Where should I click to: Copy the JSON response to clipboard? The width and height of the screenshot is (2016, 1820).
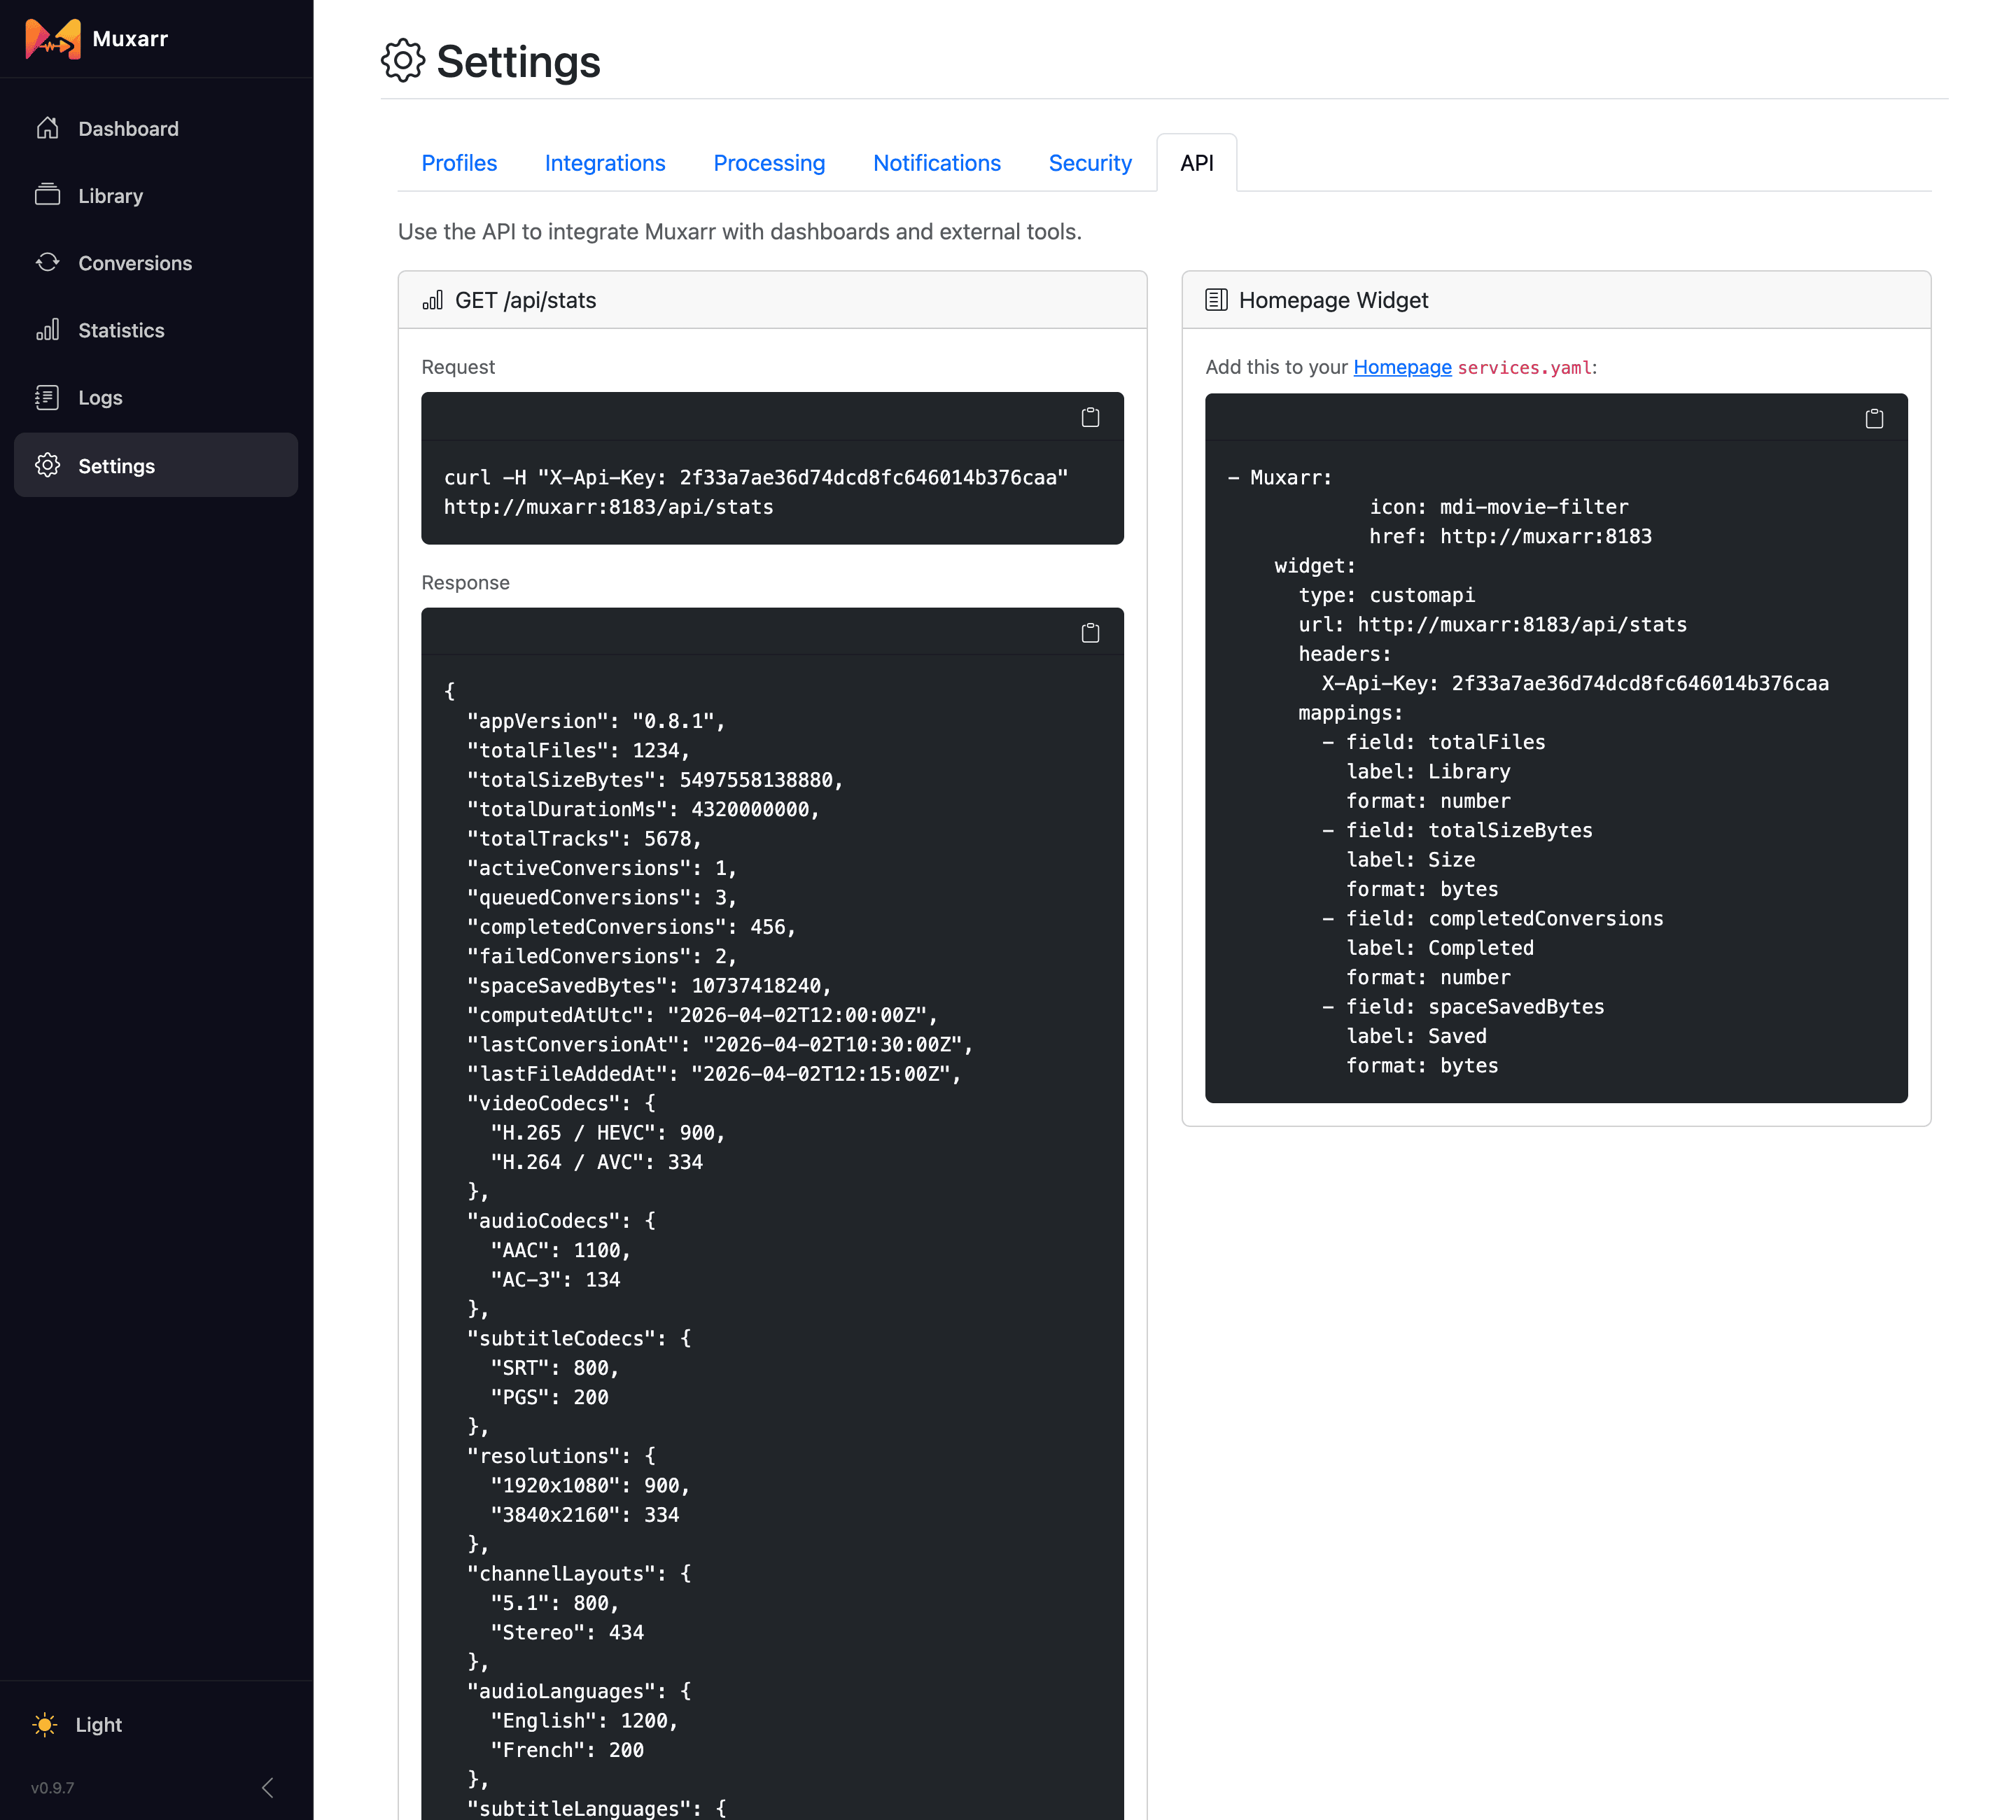(1090, 632)
